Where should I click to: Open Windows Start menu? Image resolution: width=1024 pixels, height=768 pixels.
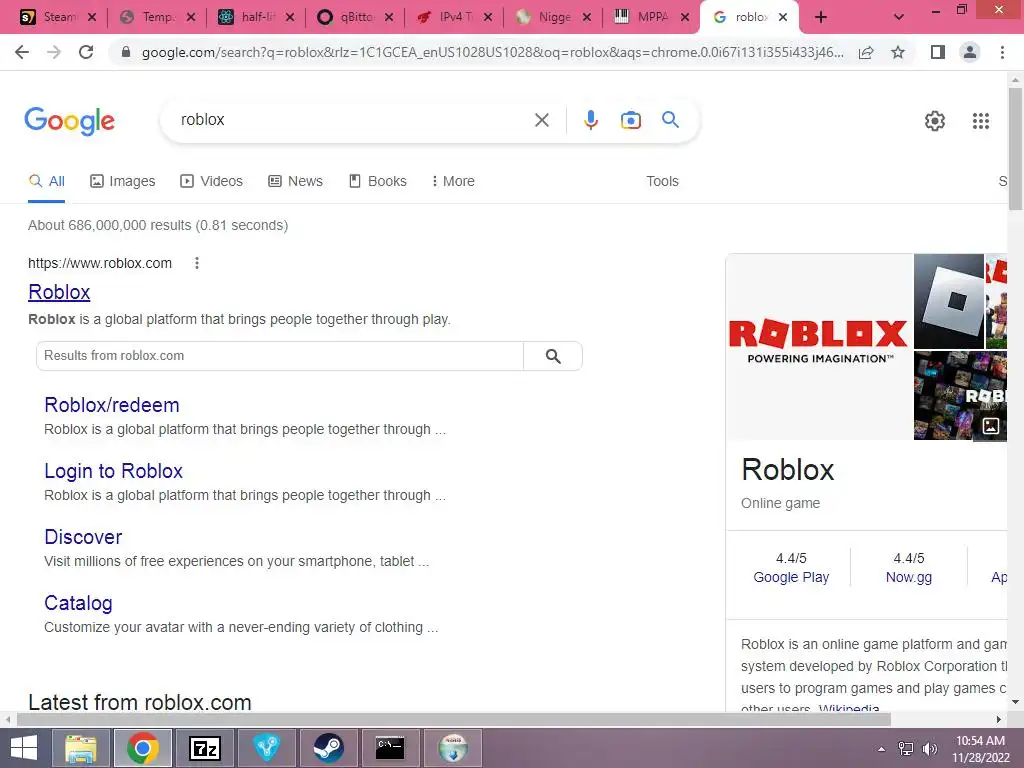tap(24, 748)
